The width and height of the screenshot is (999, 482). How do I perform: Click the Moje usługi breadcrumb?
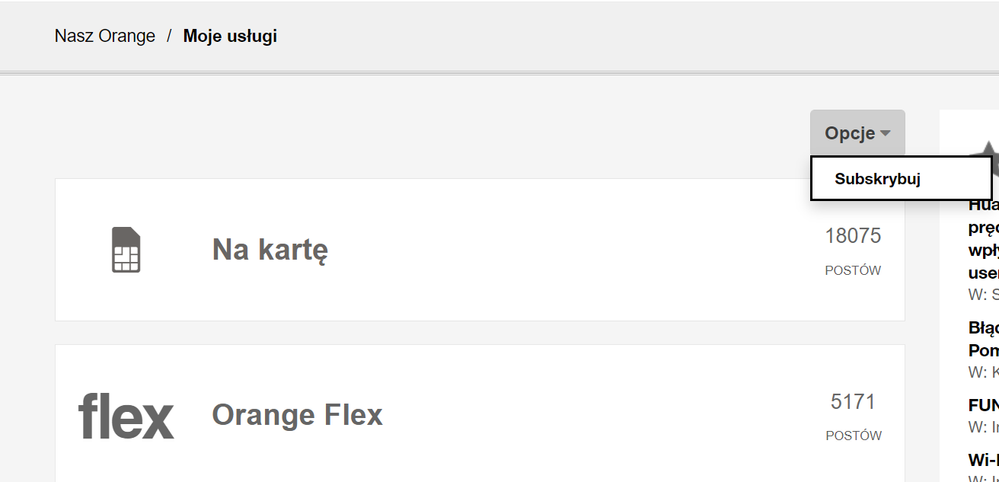(x=230, y=36)
